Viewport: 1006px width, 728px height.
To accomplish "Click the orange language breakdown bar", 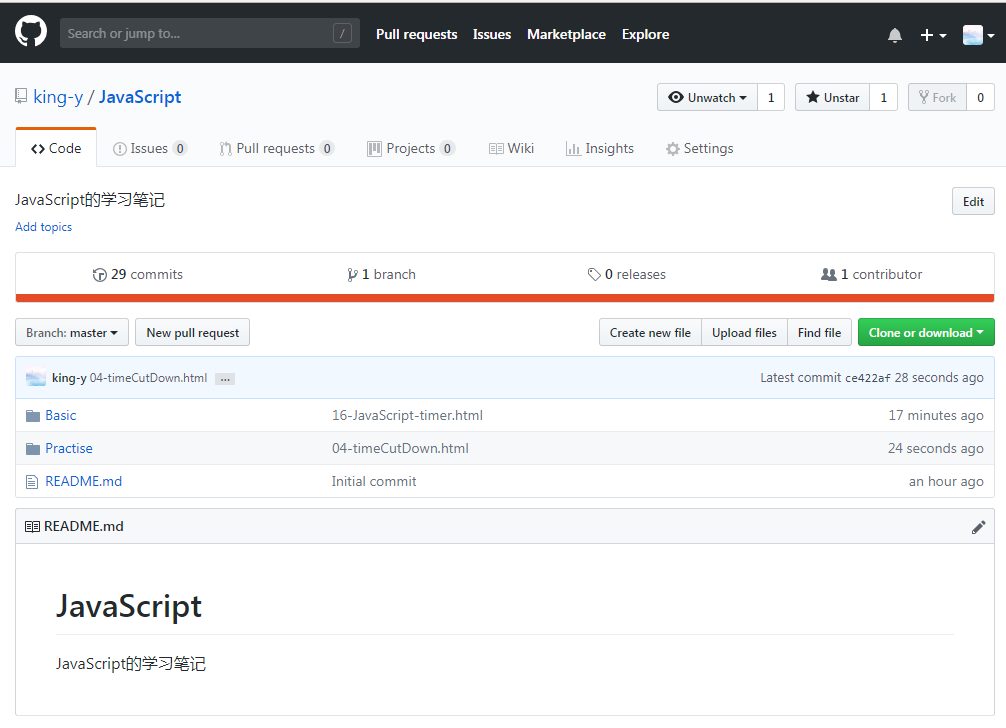I will coord(505,298).
